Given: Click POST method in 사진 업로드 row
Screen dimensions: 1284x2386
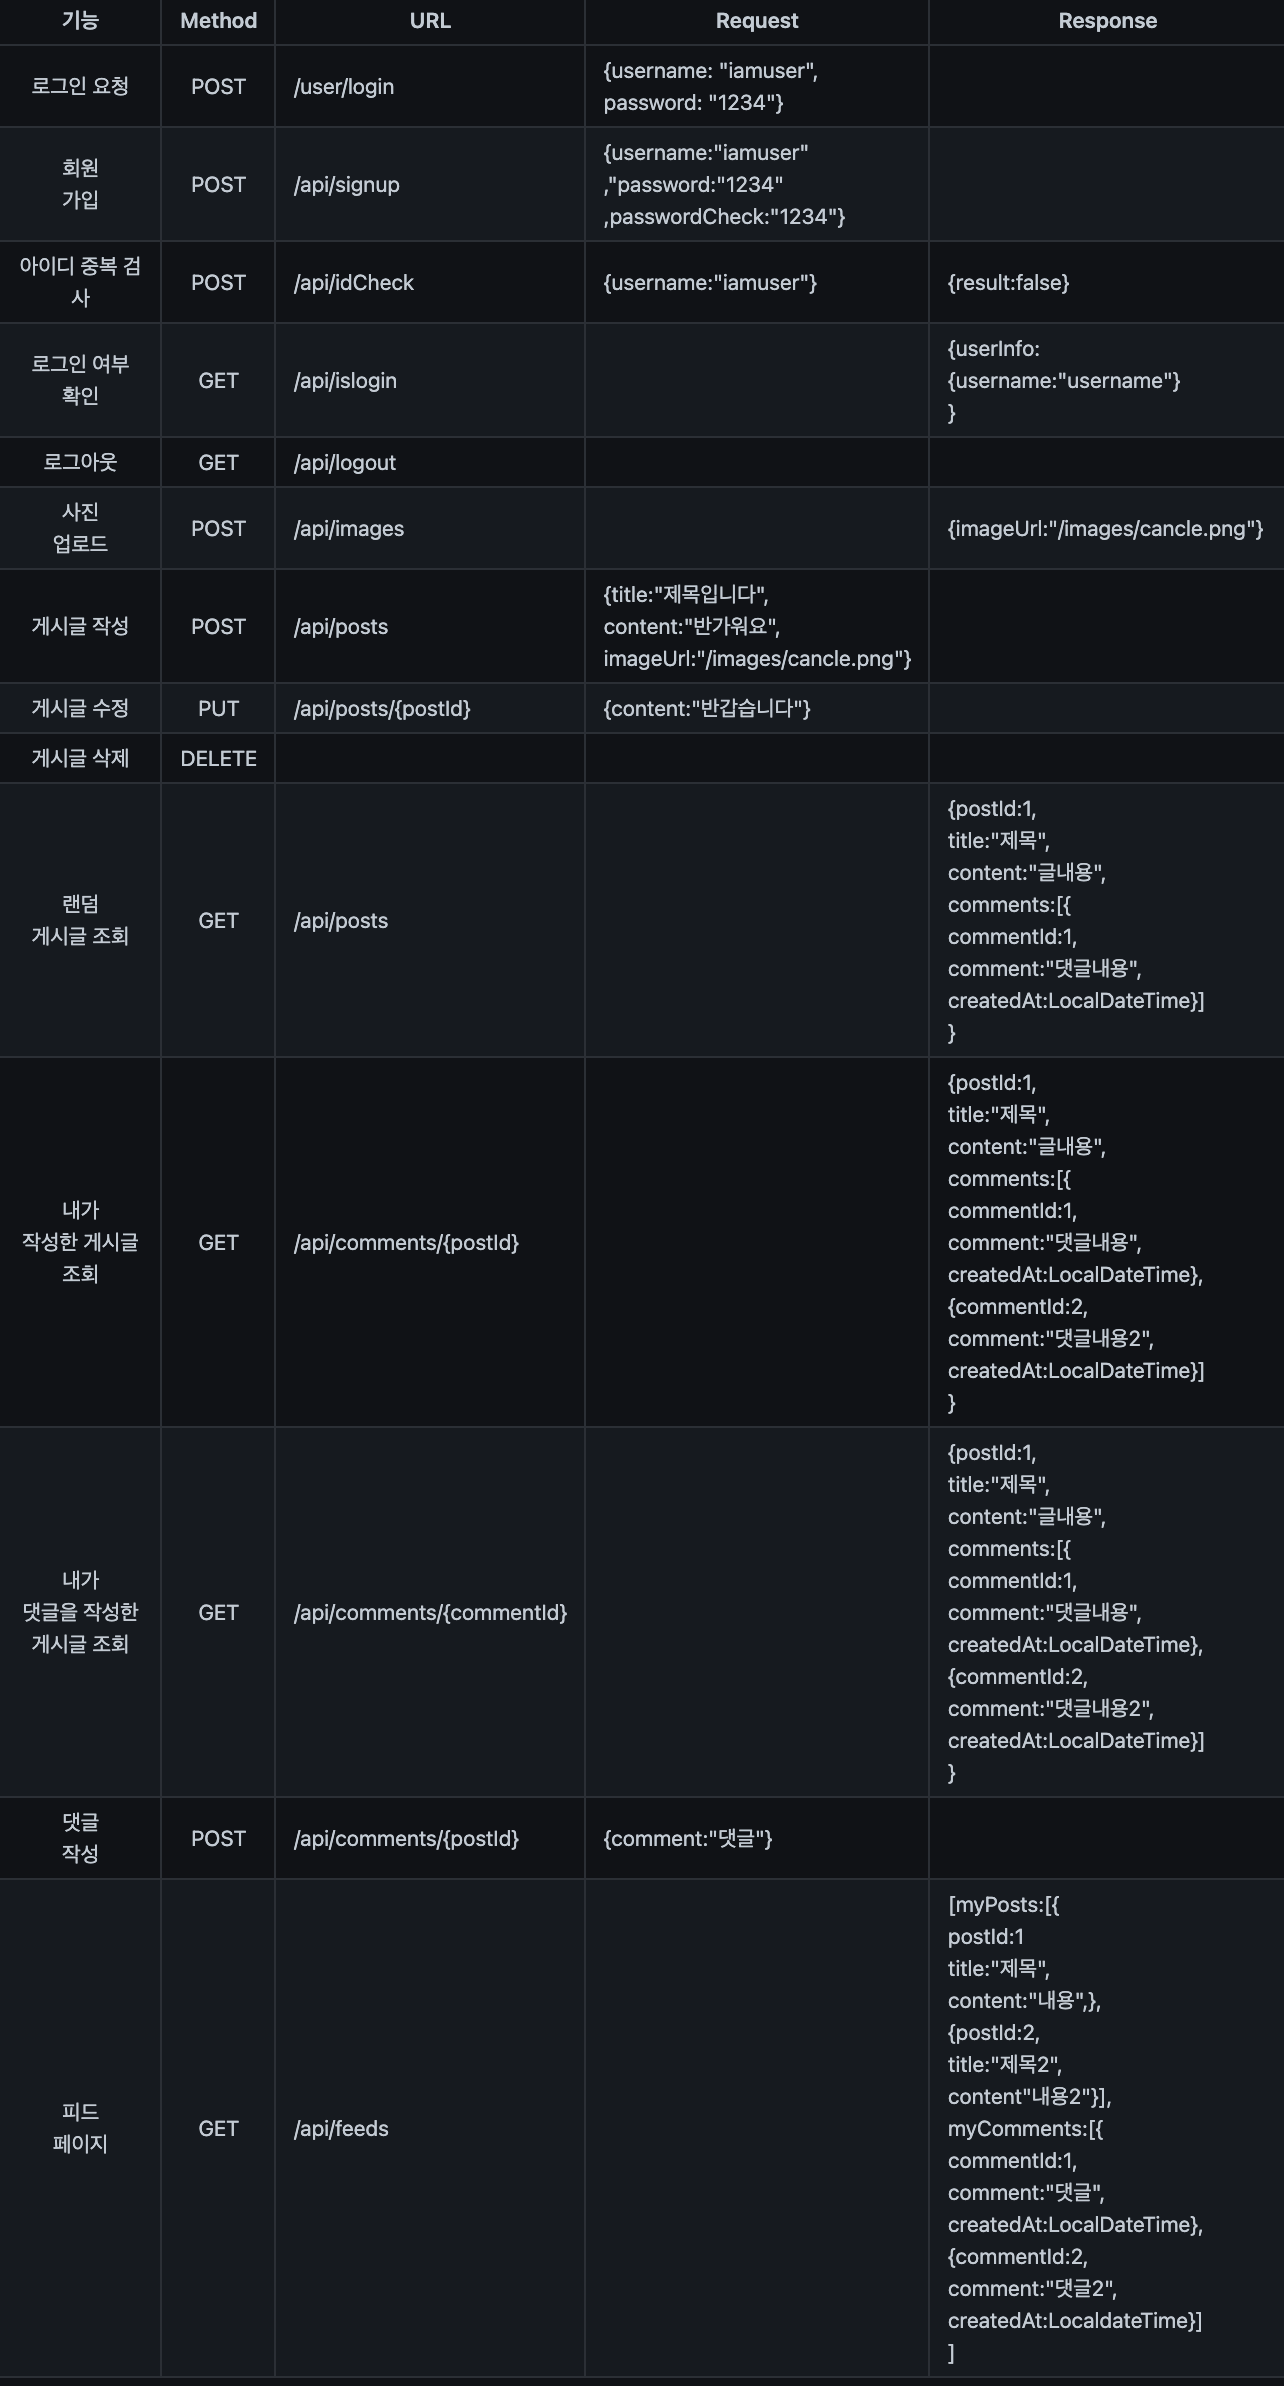Looking at the screenshot, I should 218,528.
